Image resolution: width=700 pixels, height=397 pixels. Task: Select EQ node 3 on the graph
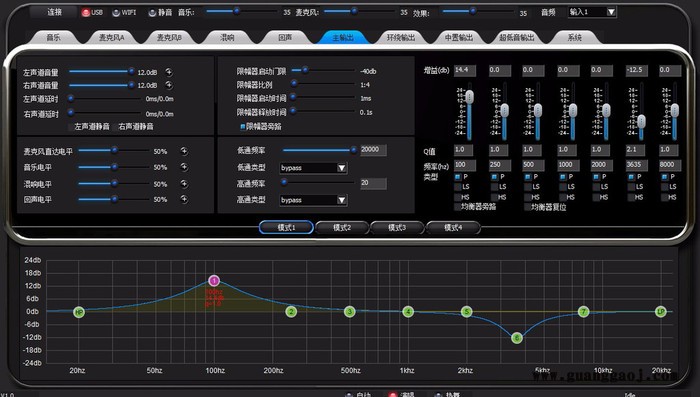(x=350, y=312)
